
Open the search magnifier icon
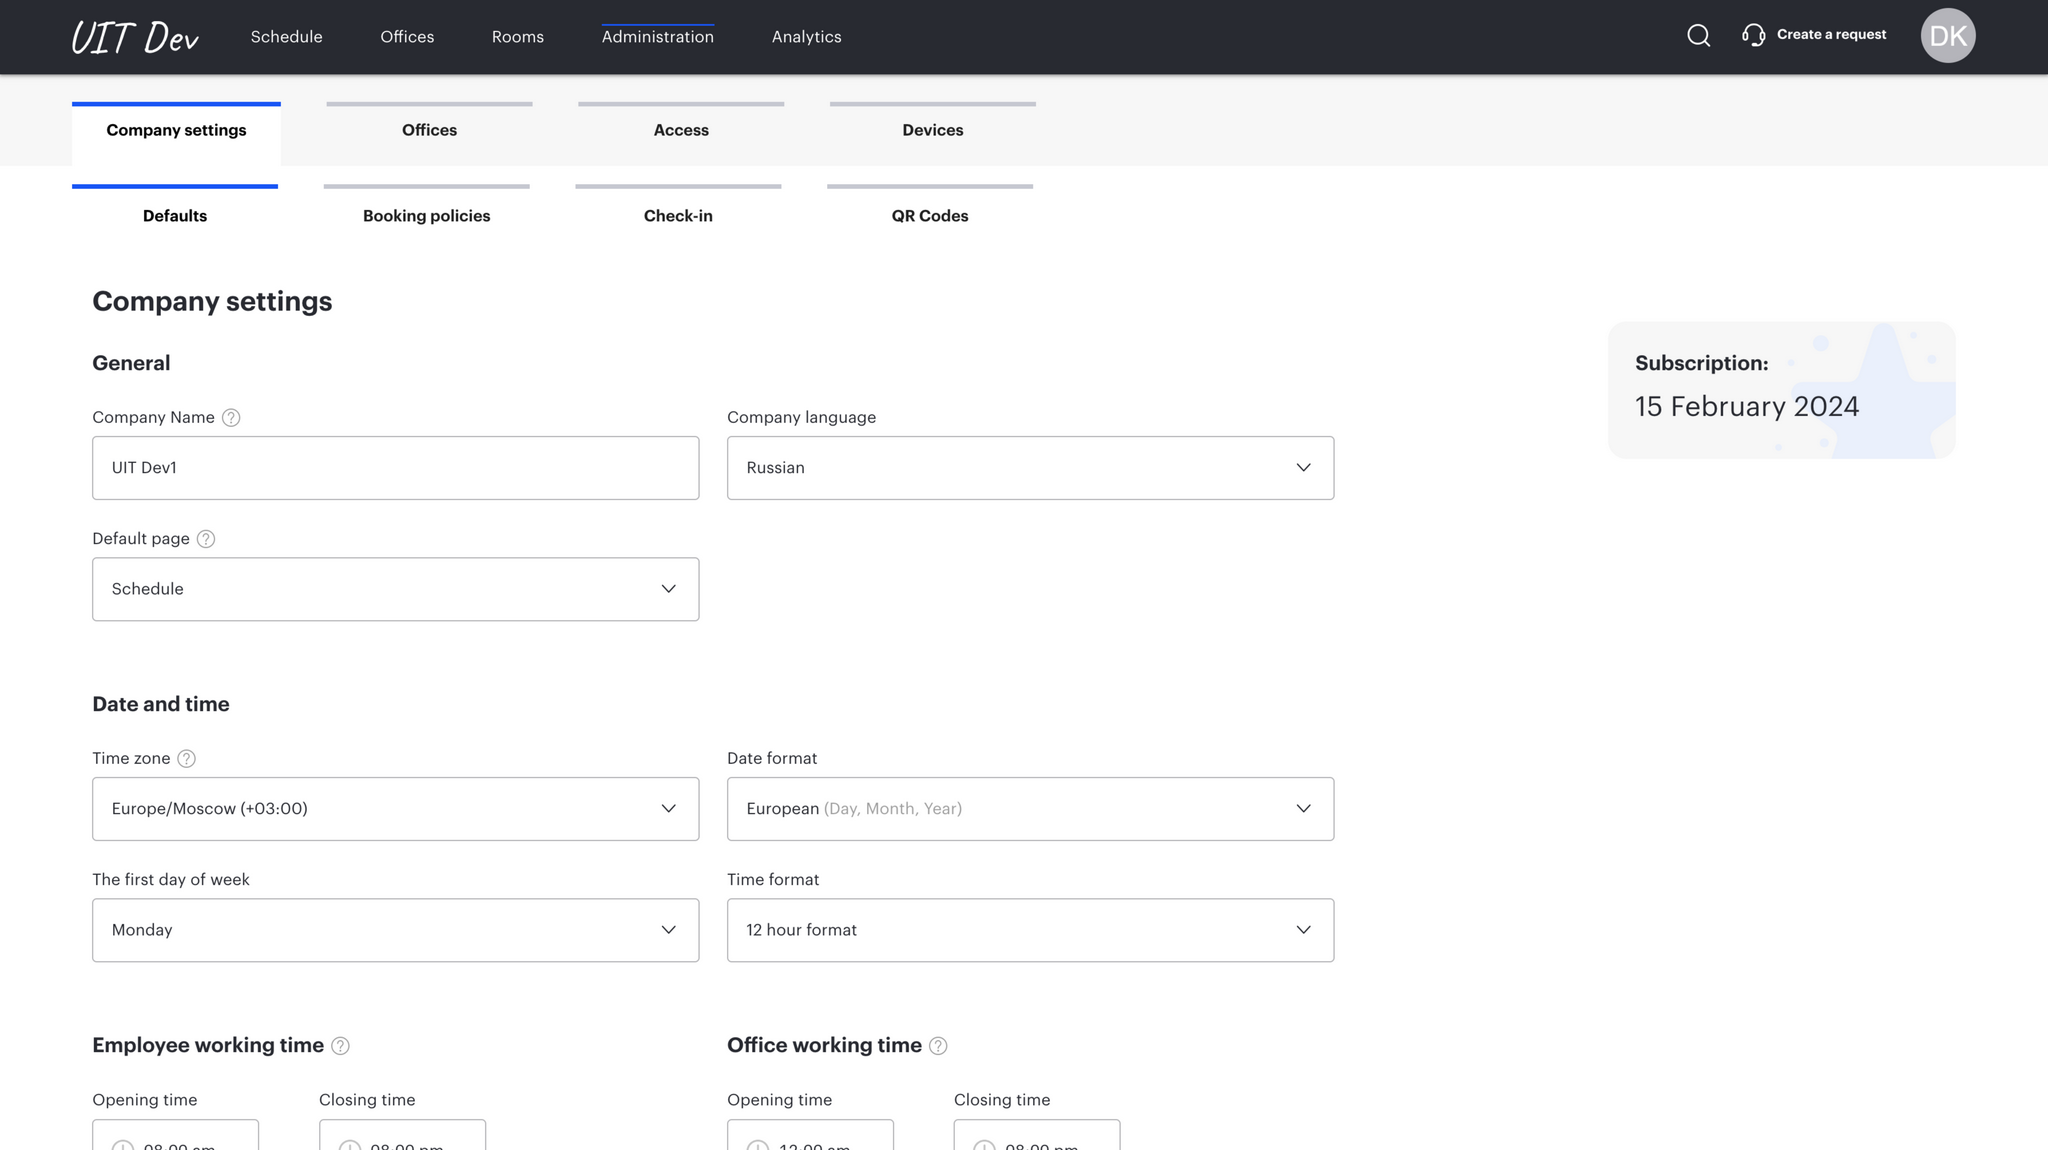(x=1698, y=36)
